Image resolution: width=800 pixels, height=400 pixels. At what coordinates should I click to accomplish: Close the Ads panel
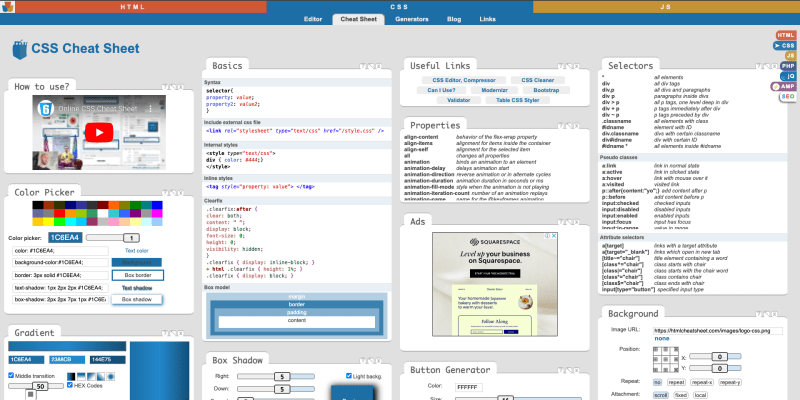(577, 222)
